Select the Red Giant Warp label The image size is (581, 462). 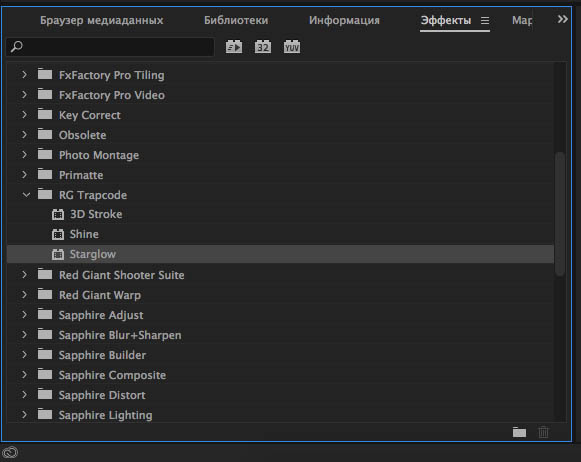point(100,295)
